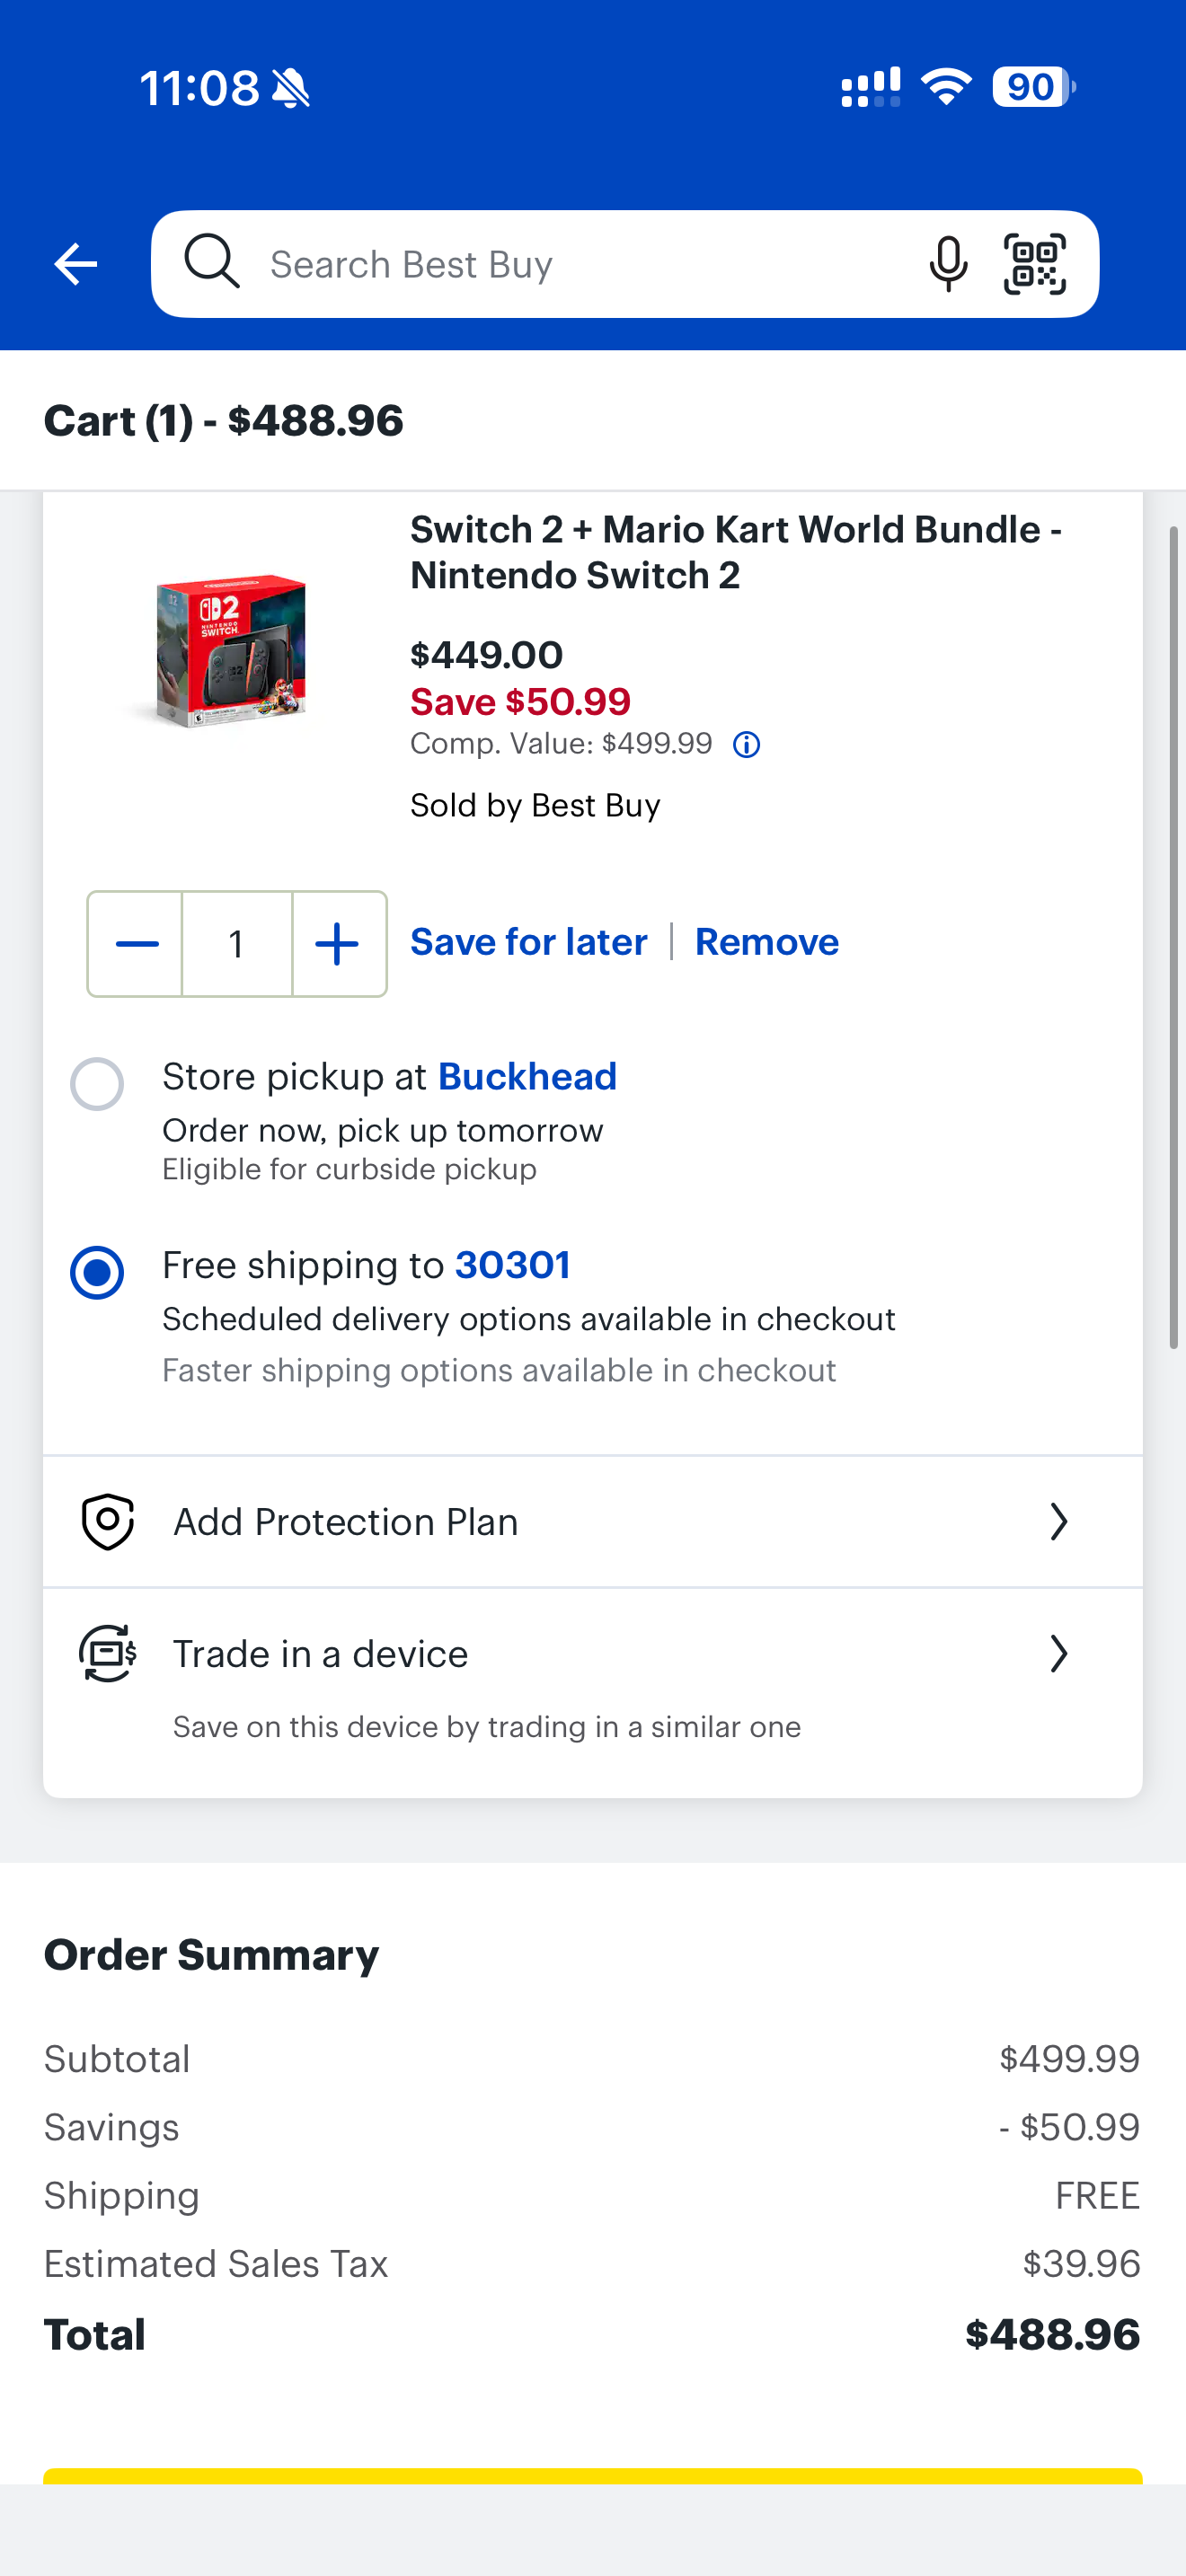Activate voice search microphone
The image size is (1186, 2576).
pyautogui.click(x=947, y=264)
